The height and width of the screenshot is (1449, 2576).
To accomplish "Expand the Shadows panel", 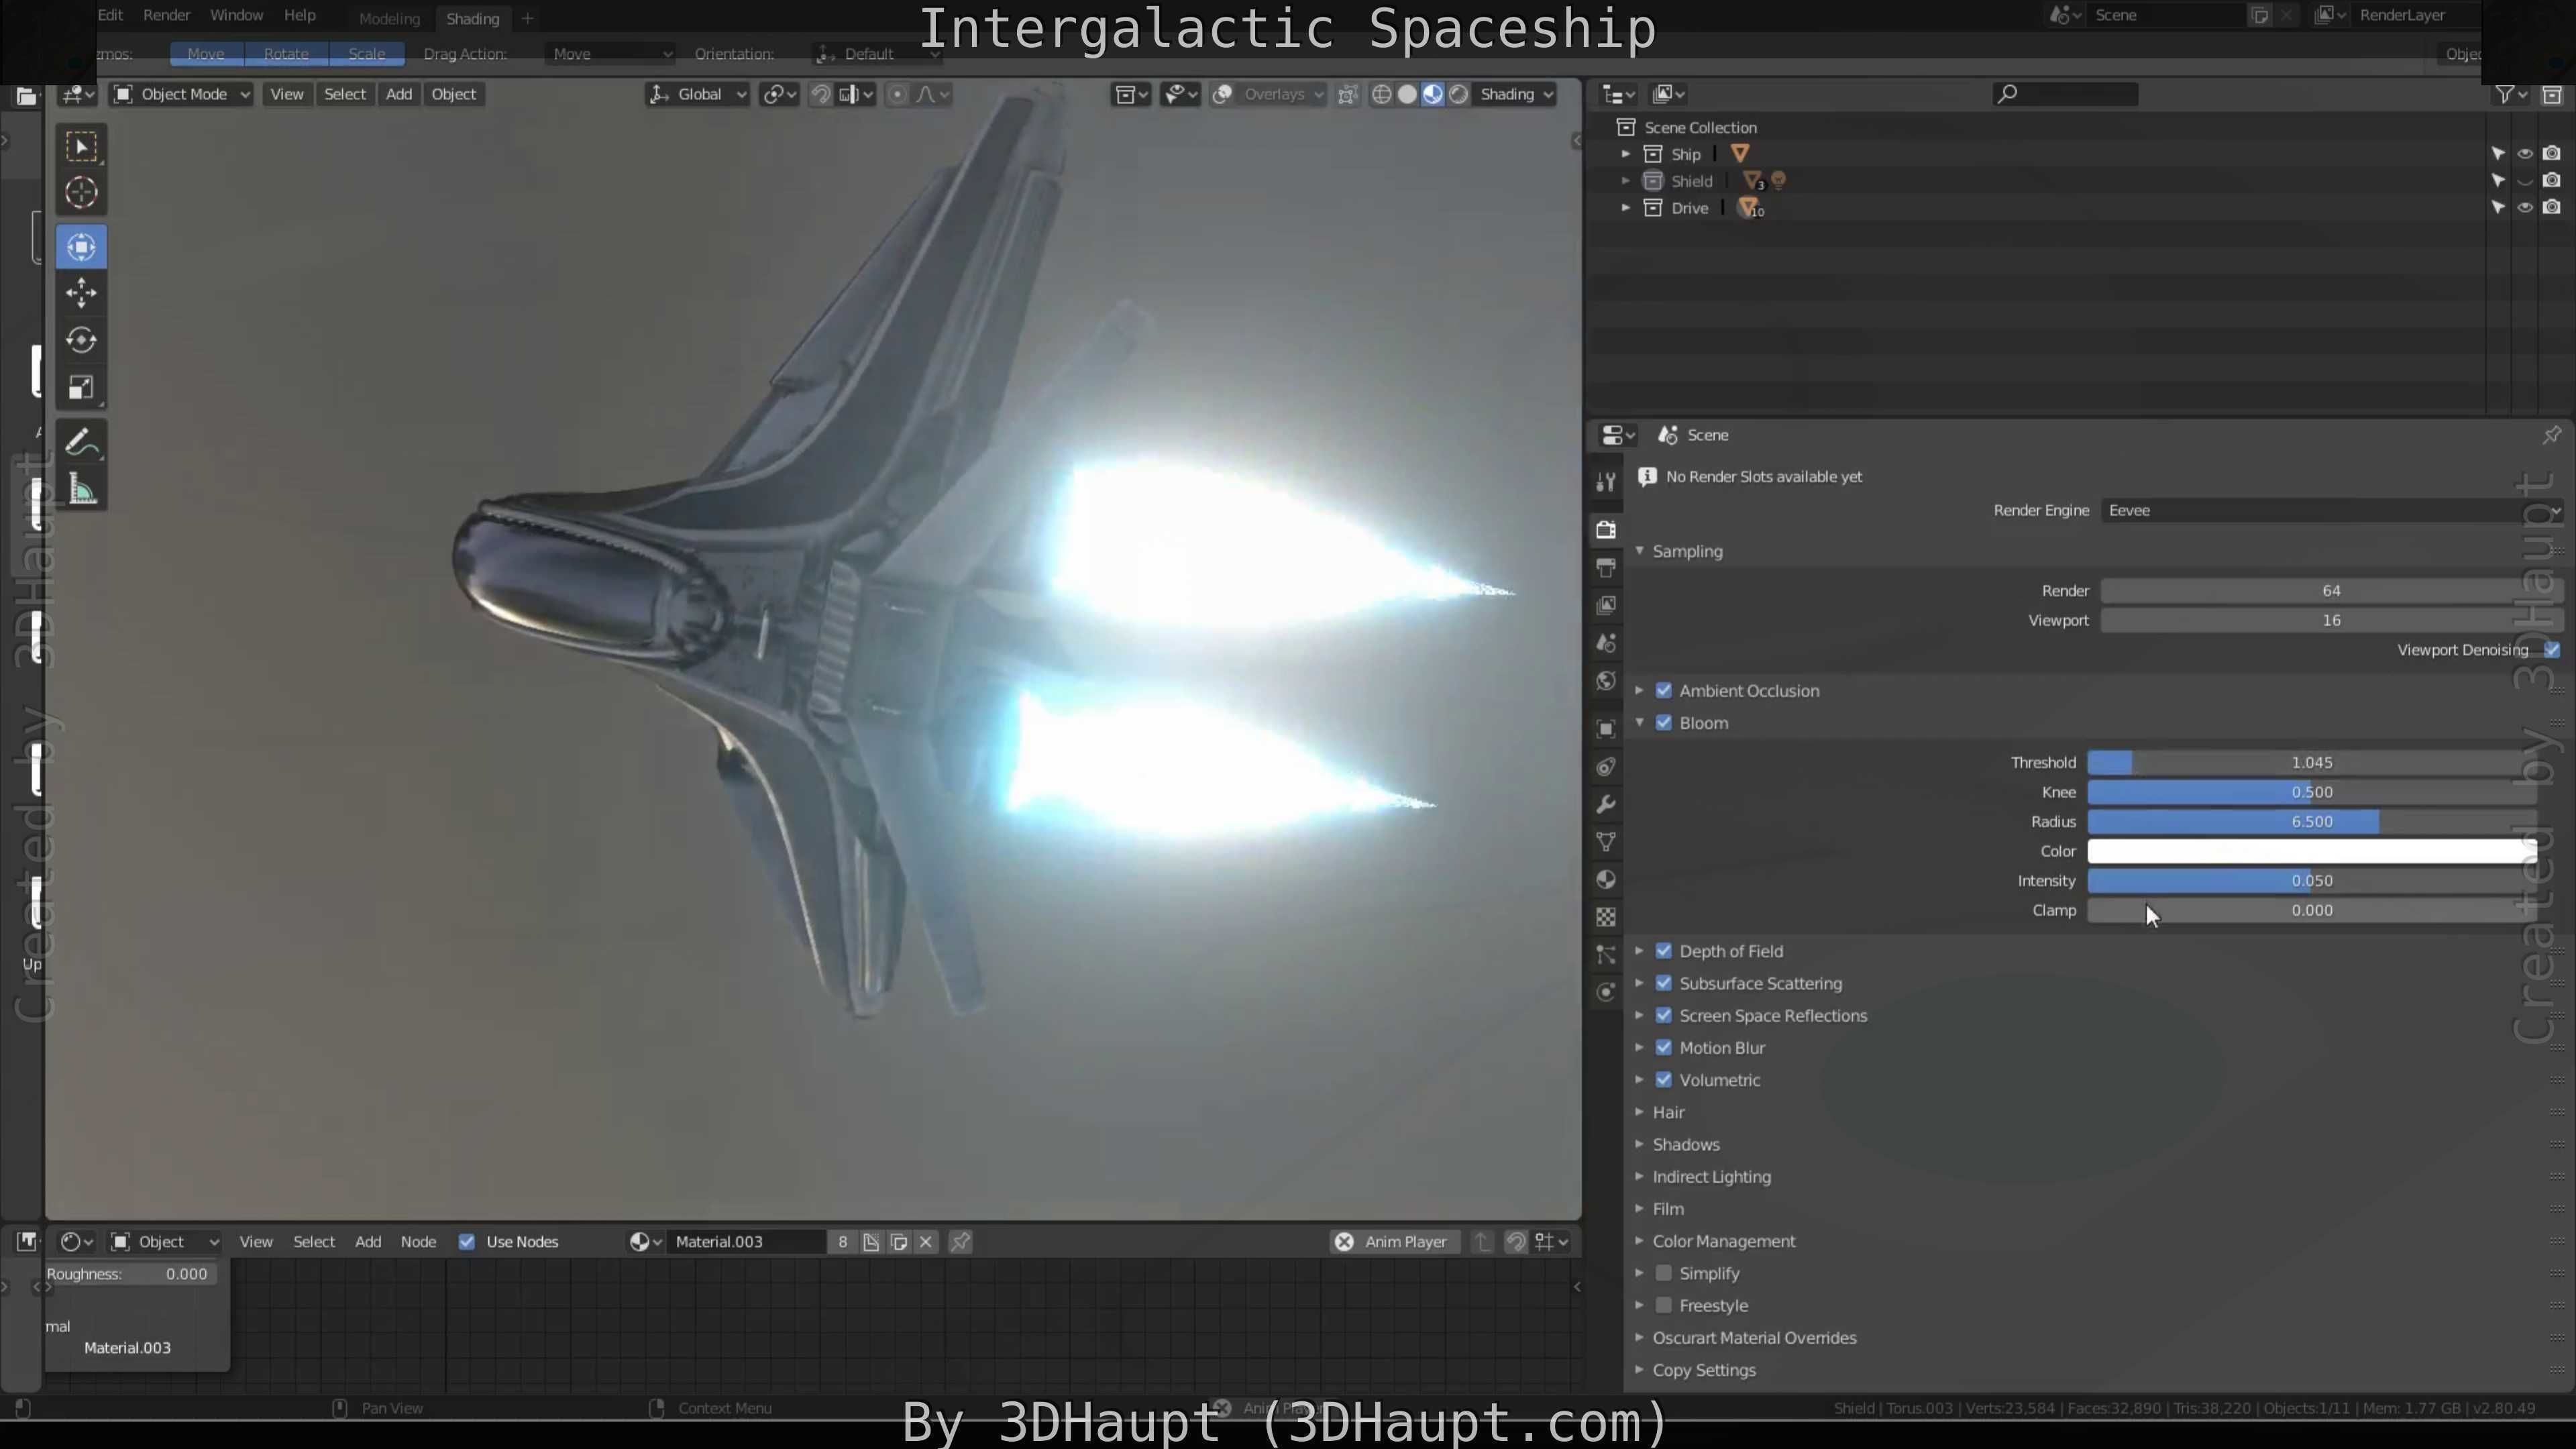I will 1685,1144.
